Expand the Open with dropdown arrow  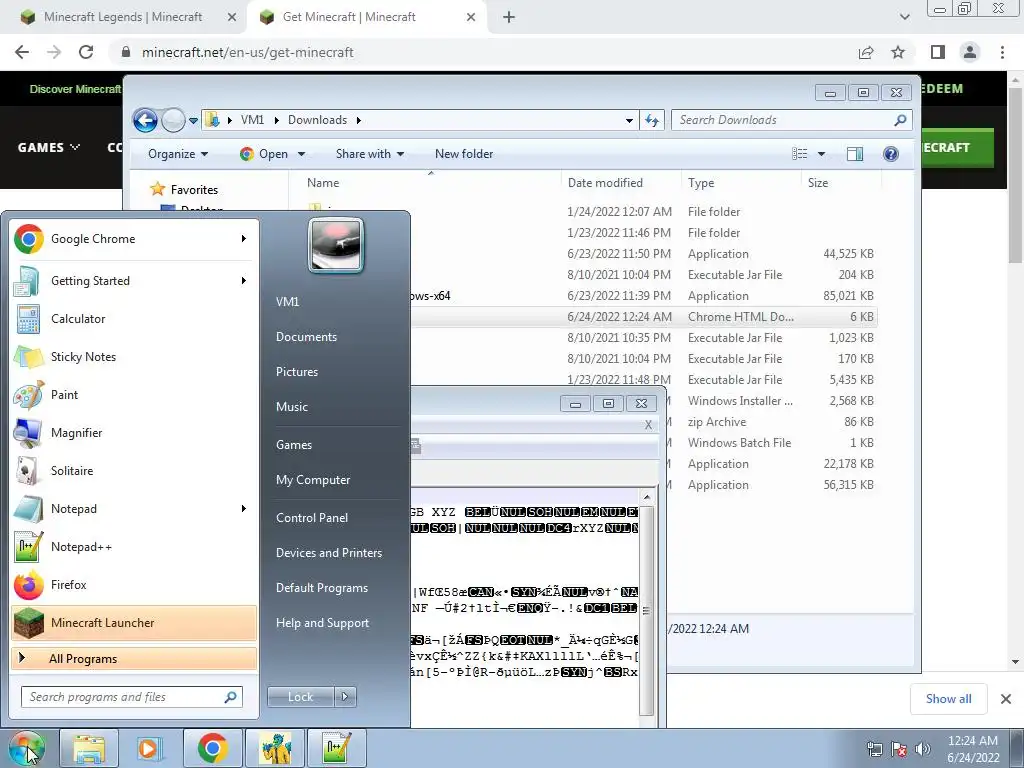click(302, 154)
